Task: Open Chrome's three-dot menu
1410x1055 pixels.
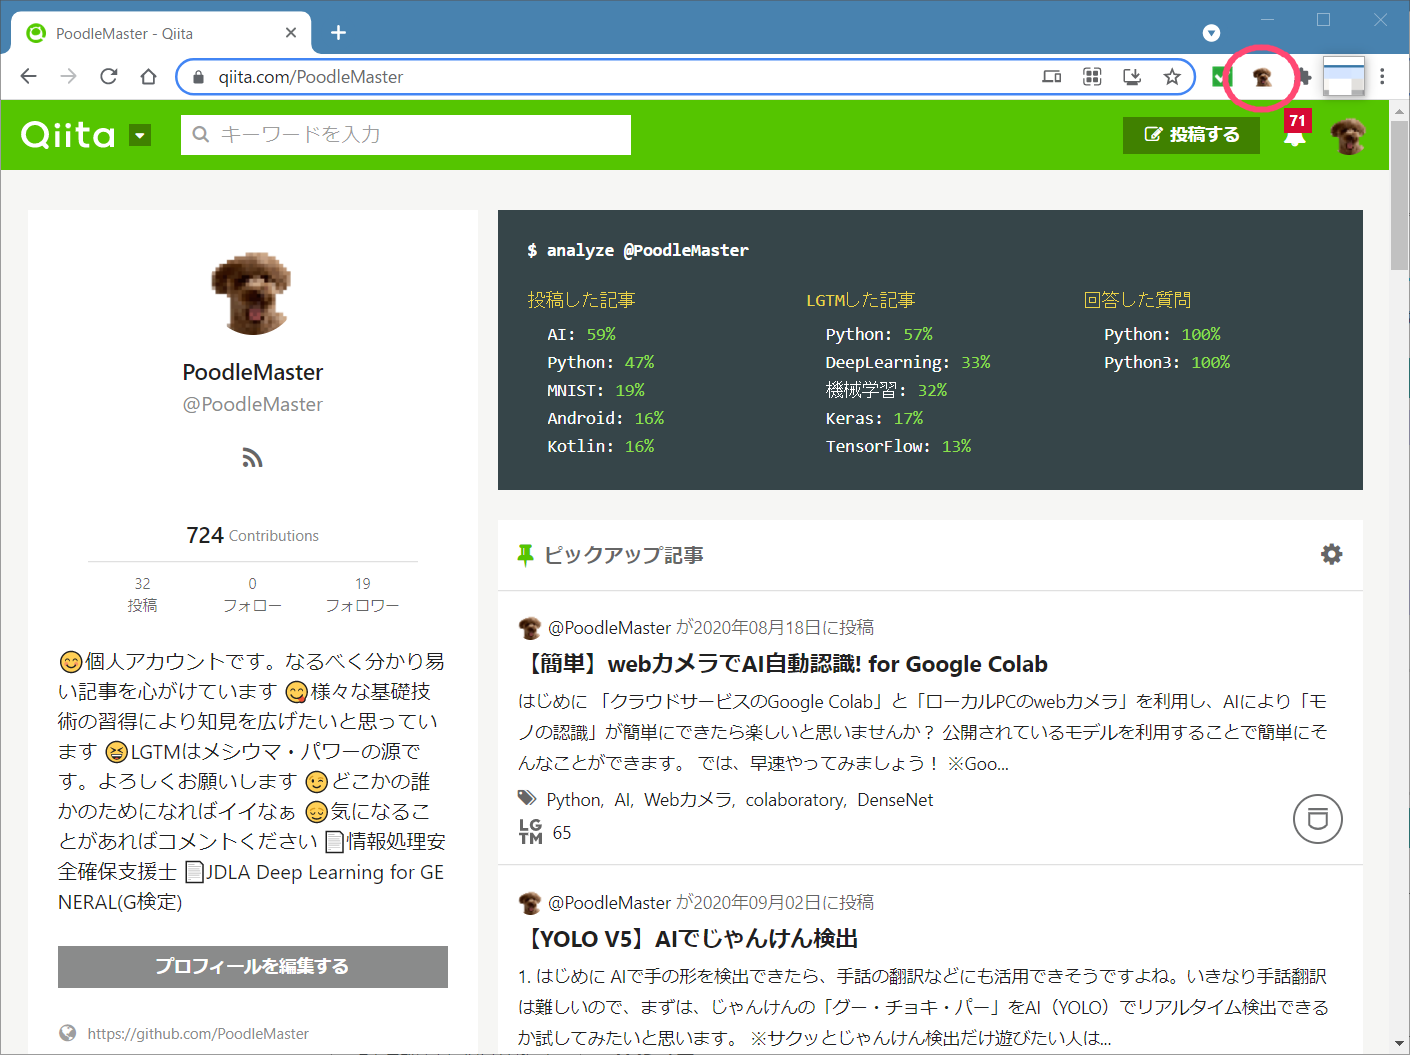Action: [x=1383, y=76]
